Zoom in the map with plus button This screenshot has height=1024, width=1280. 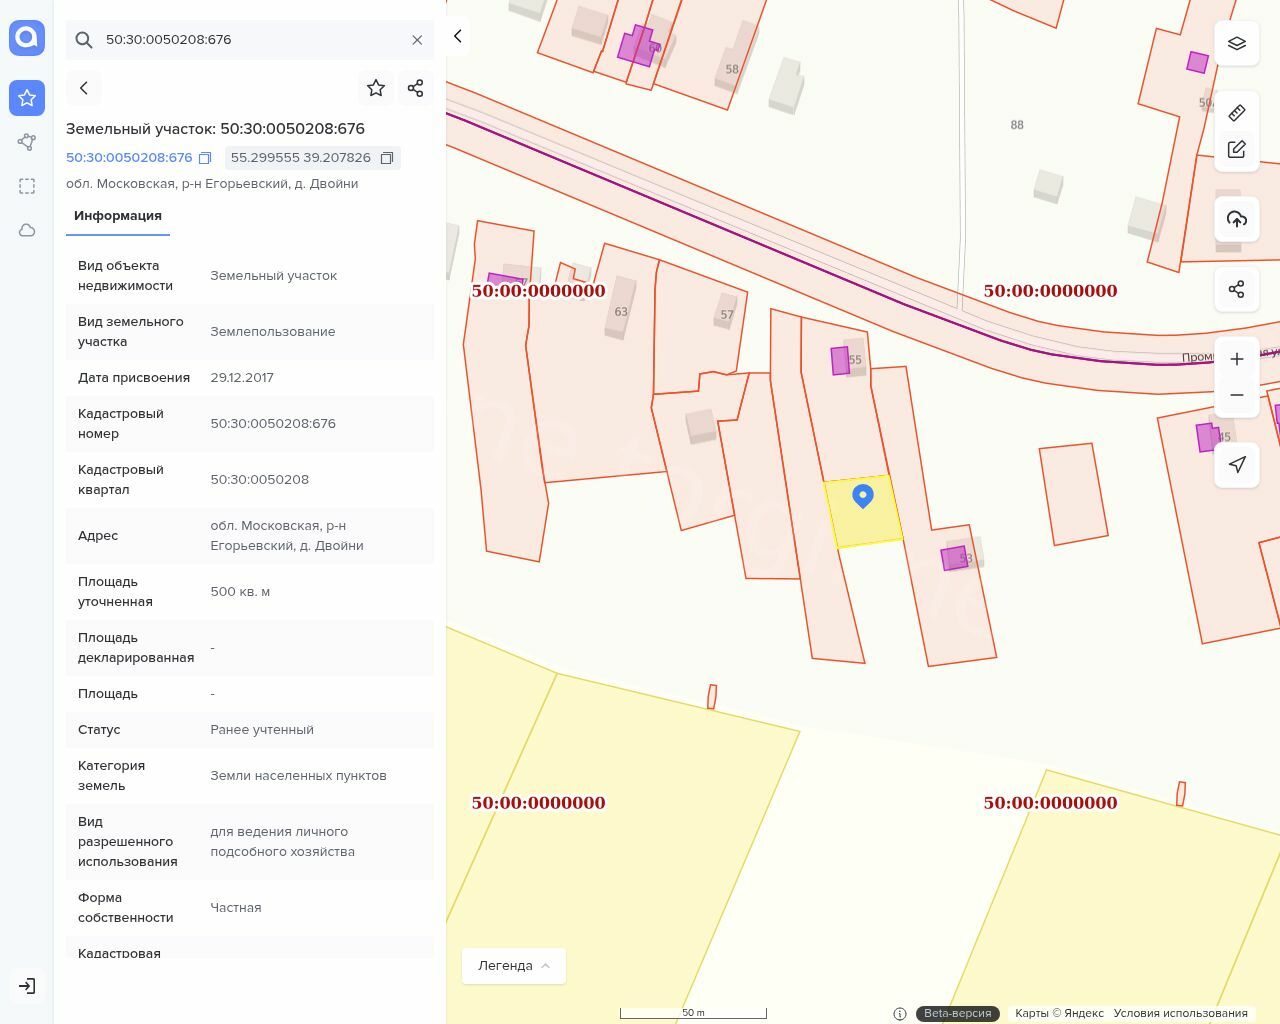click(1237, 359)
